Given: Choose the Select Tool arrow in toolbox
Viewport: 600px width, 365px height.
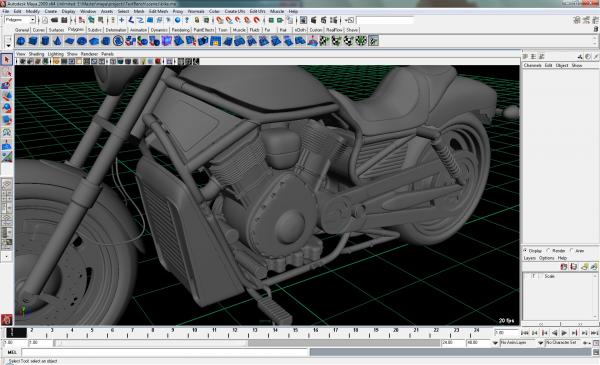Looking at the screenshot, I should 7,60.
